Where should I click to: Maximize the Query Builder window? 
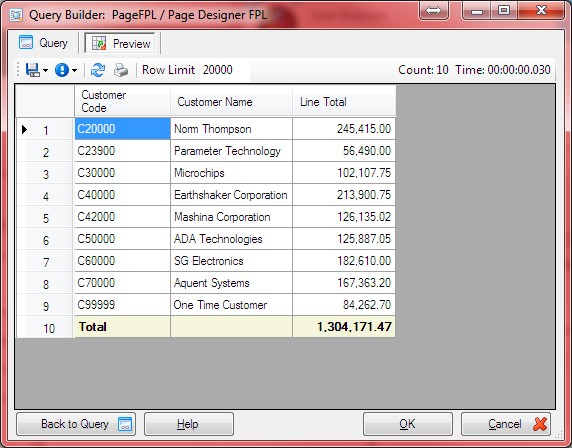tap(504, 10)
